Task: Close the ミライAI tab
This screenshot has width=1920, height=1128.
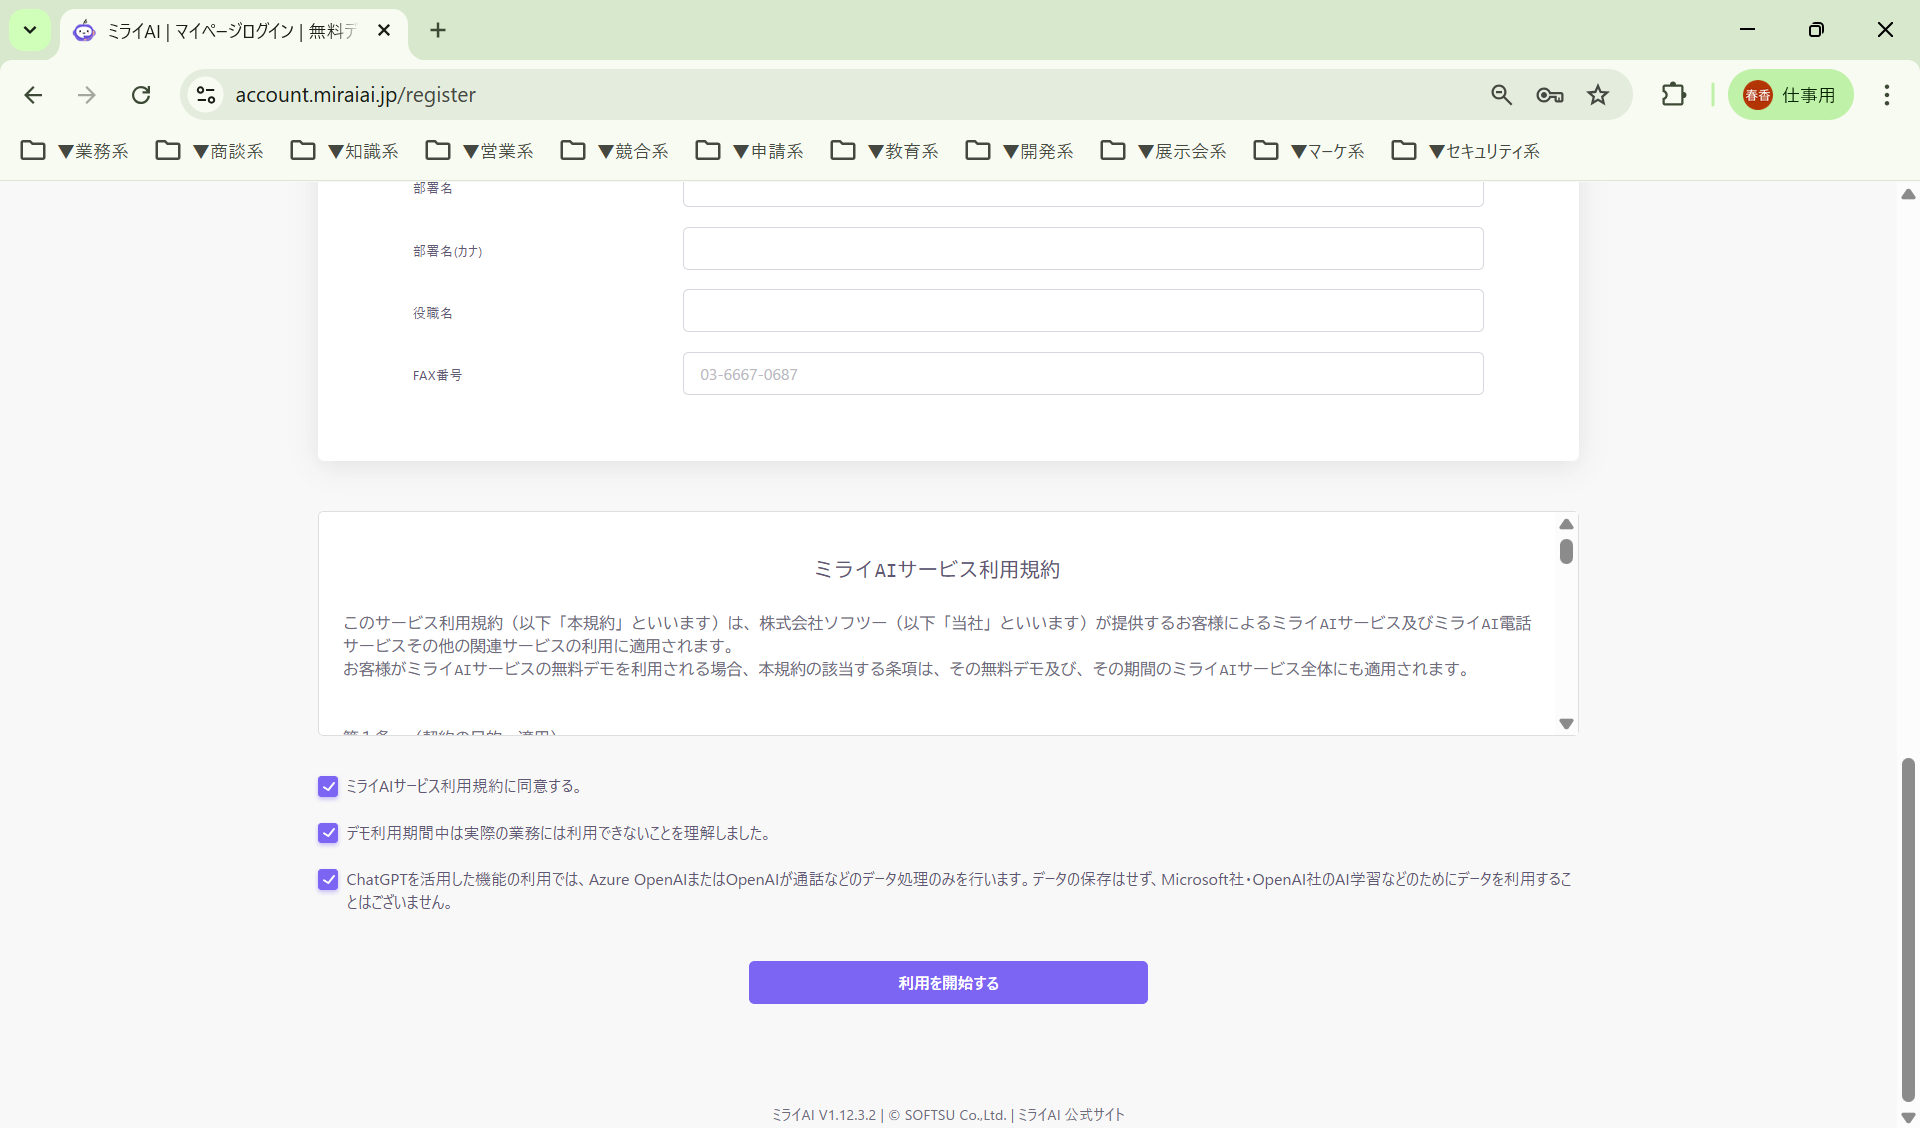Action: tap(384, 31)
